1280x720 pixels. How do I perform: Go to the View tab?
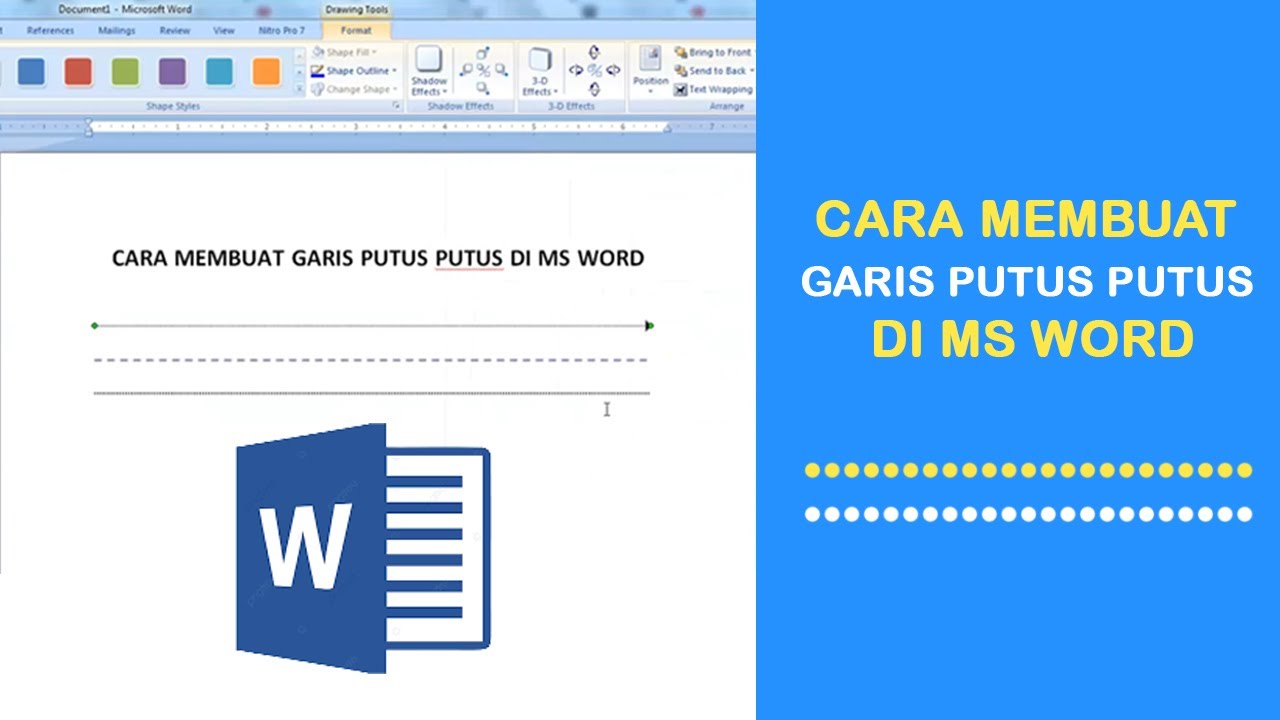point(224,31)
